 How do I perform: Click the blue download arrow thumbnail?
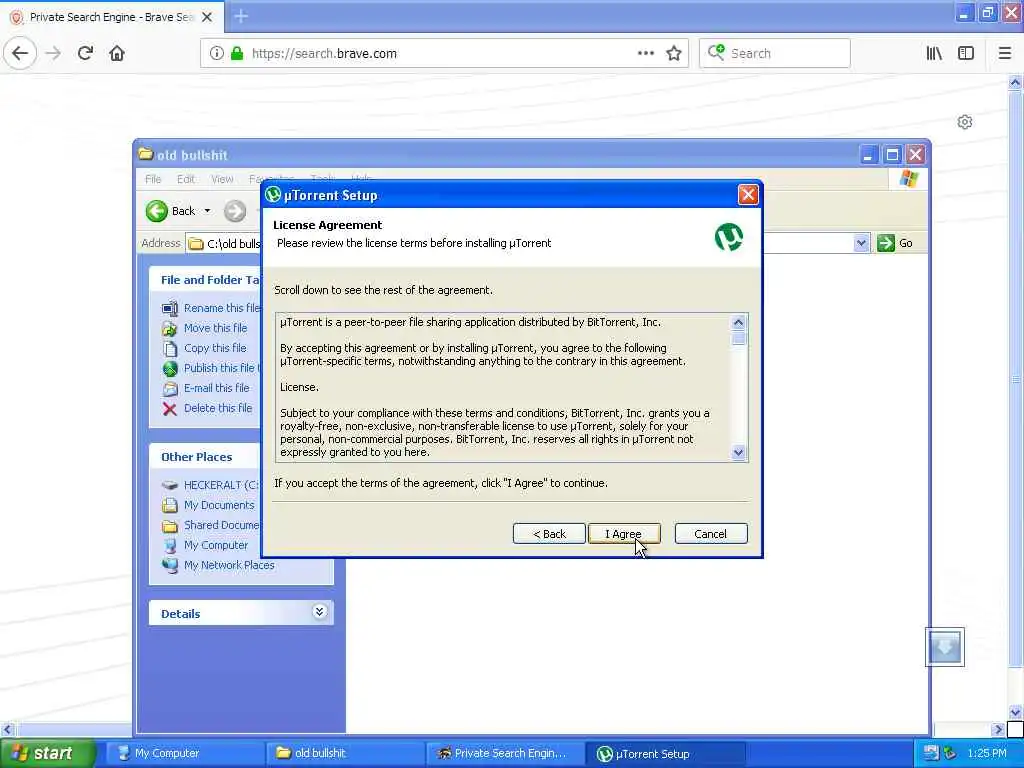[x=944, y=647]
